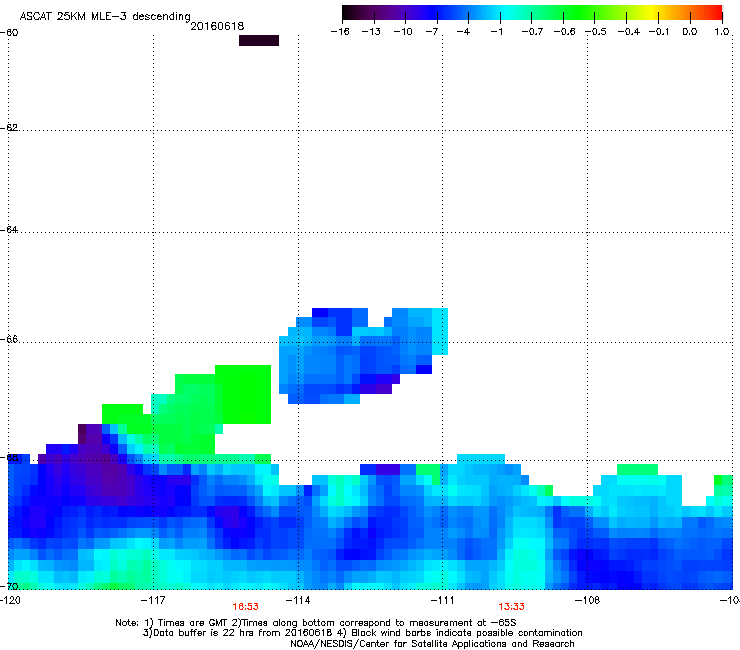Click the note line about the data buffer
This screenshot has height=650, width=740.
[x=362, y=633]
